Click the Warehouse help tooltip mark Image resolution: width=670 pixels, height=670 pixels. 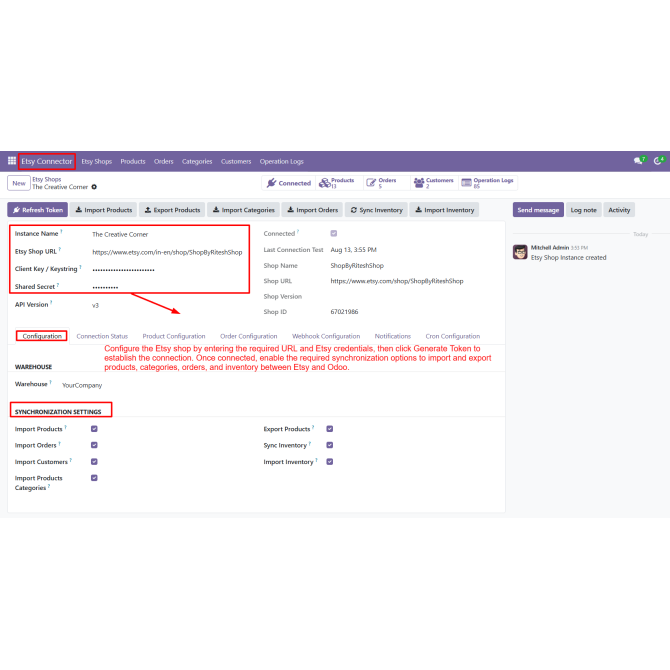tap(50, 382)
